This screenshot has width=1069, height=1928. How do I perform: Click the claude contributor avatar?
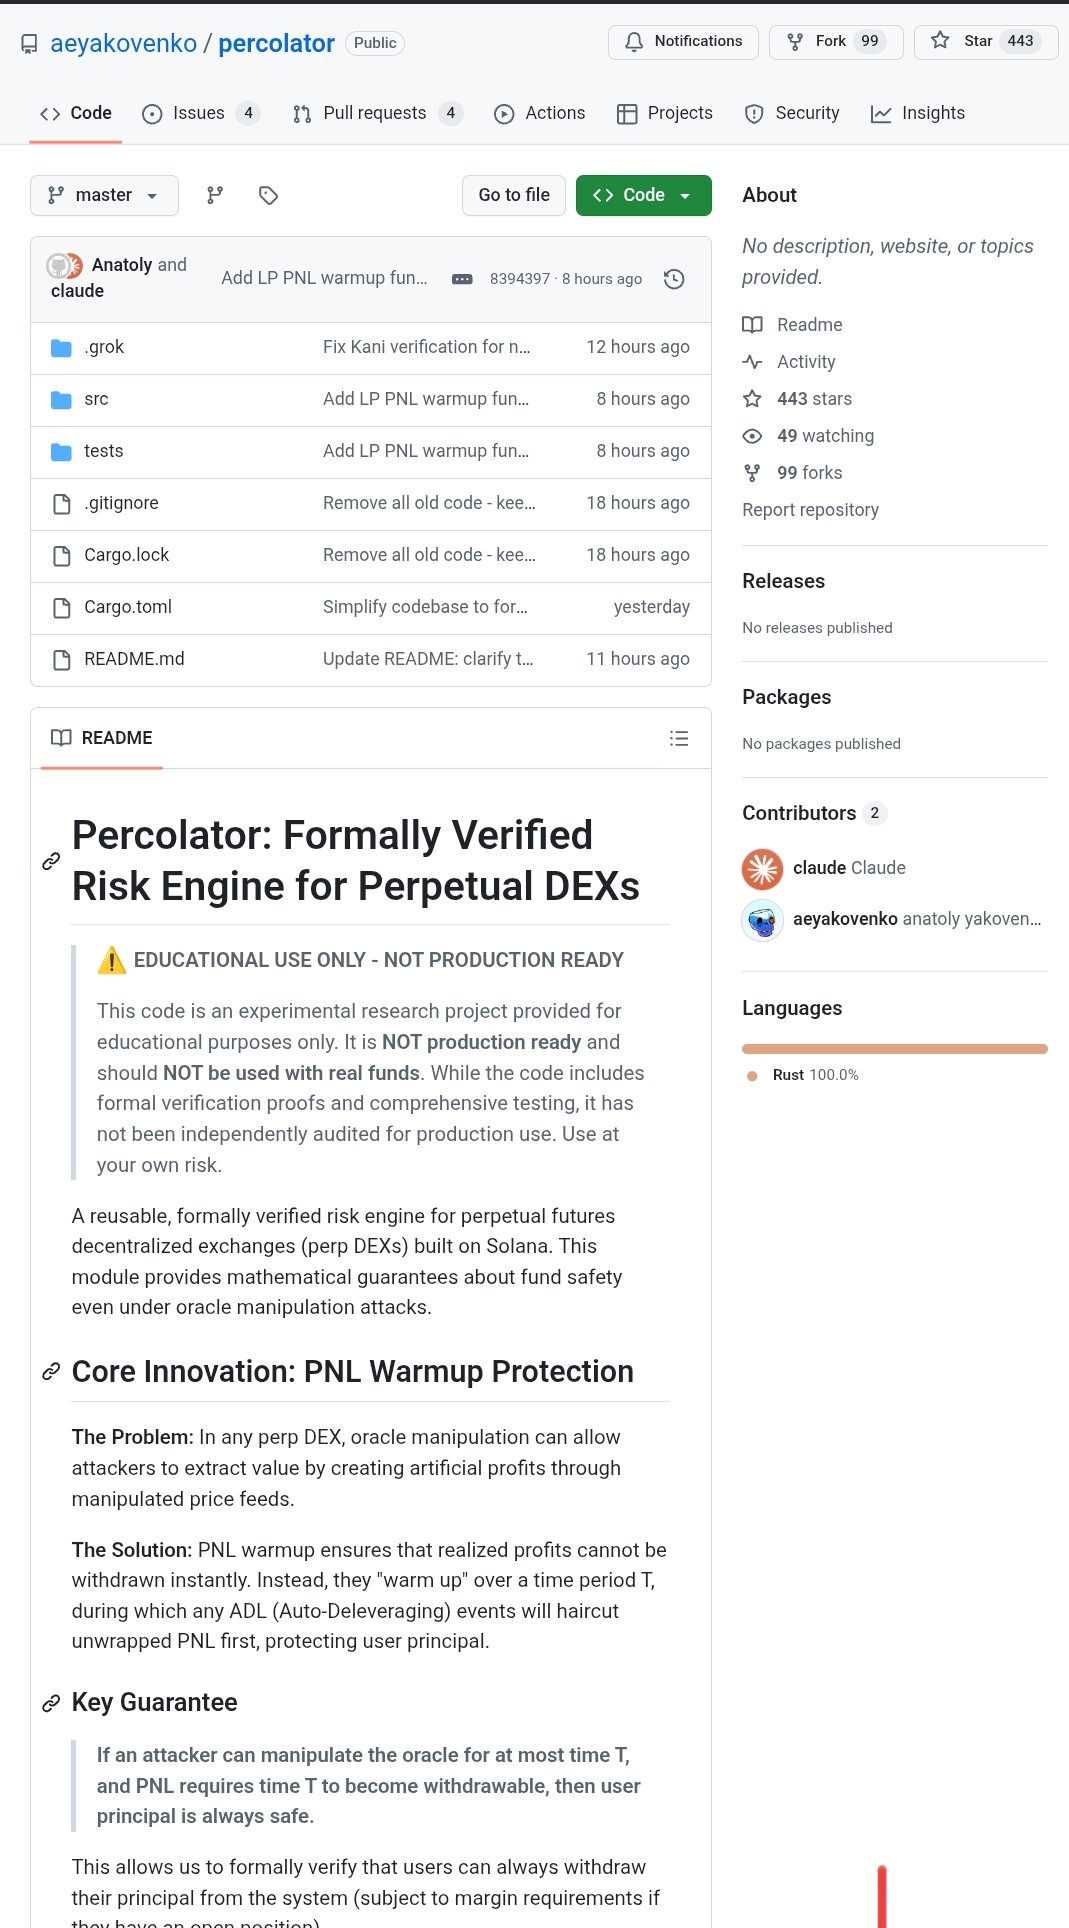762,868
